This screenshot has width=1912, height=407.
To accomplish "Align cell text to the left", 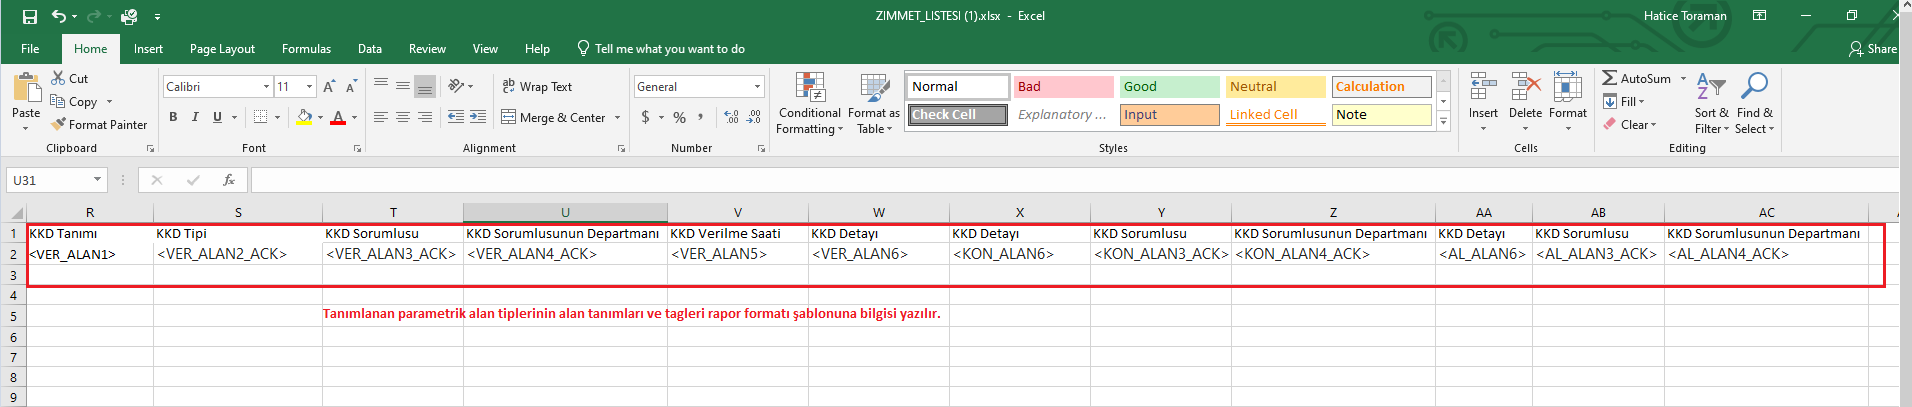I will point(381,117).
